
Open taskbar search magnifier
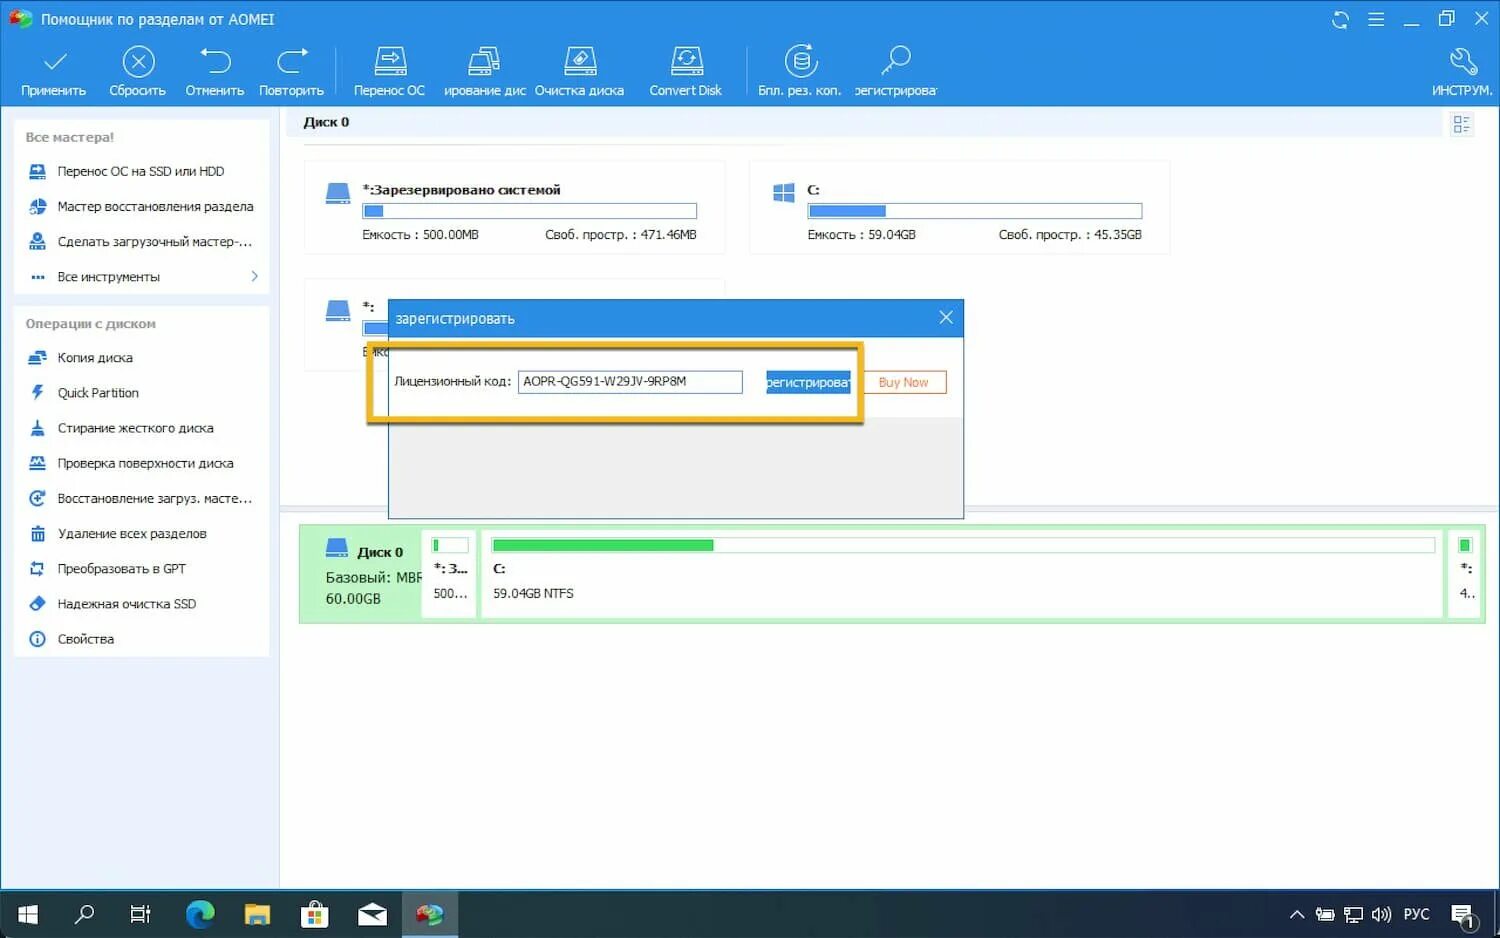pos(85,914)
